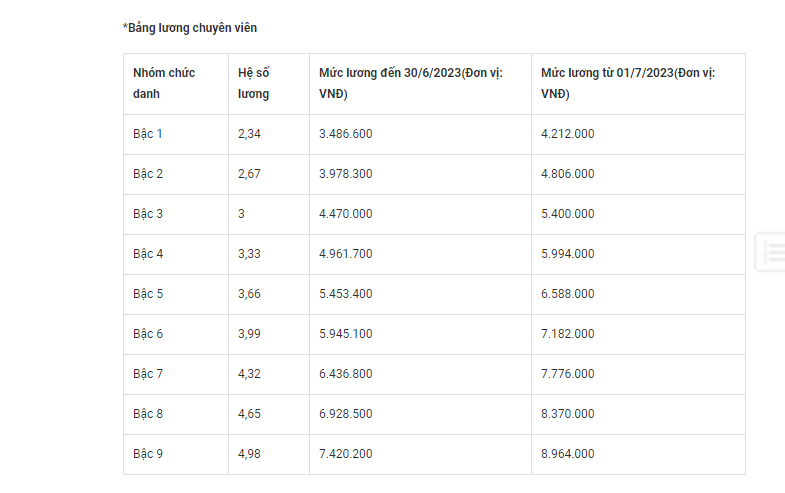Select the Bậc 1 row label
The width and height of the screenshot is (785, 493).
(x=148, y=134)
